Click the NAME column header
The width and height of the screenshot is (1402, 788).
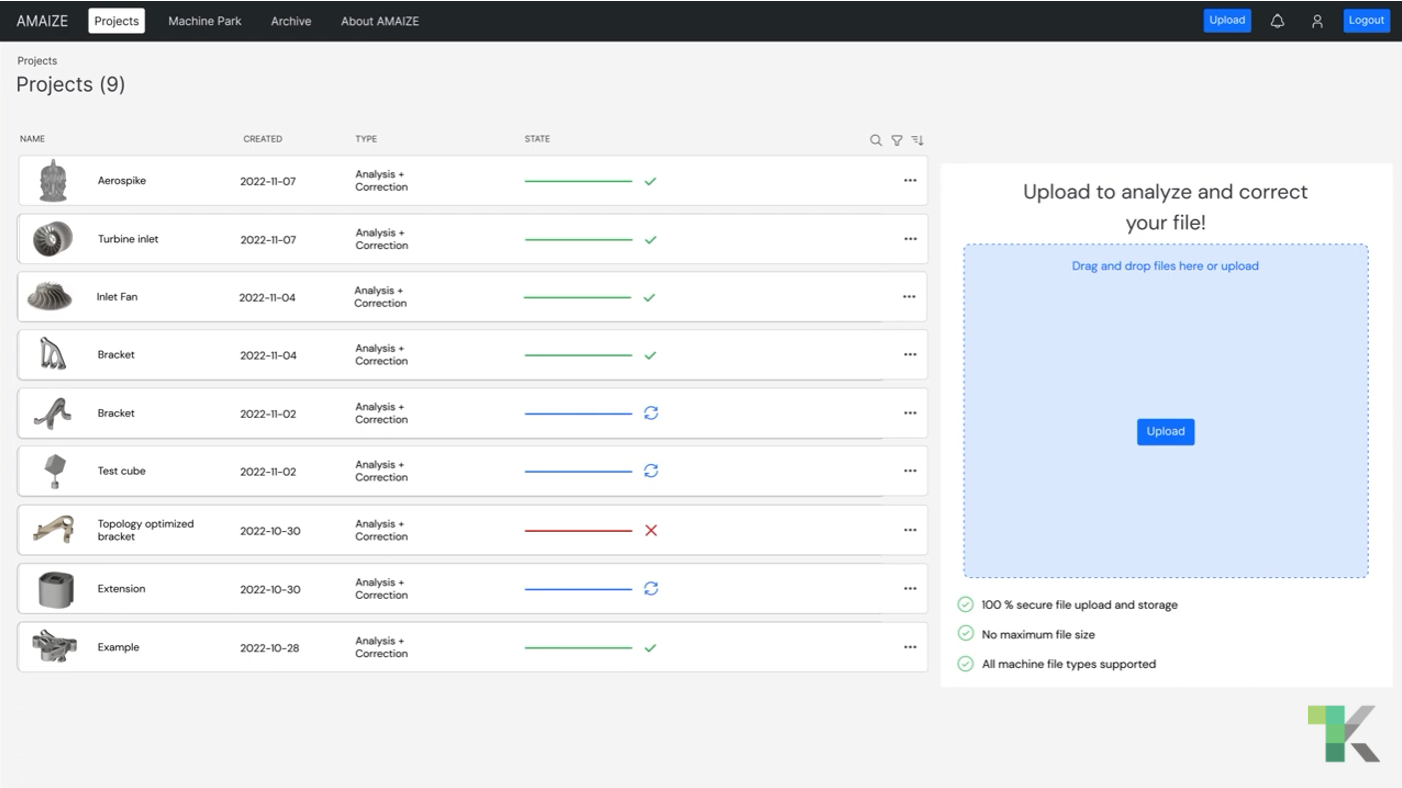pos(32,139)
